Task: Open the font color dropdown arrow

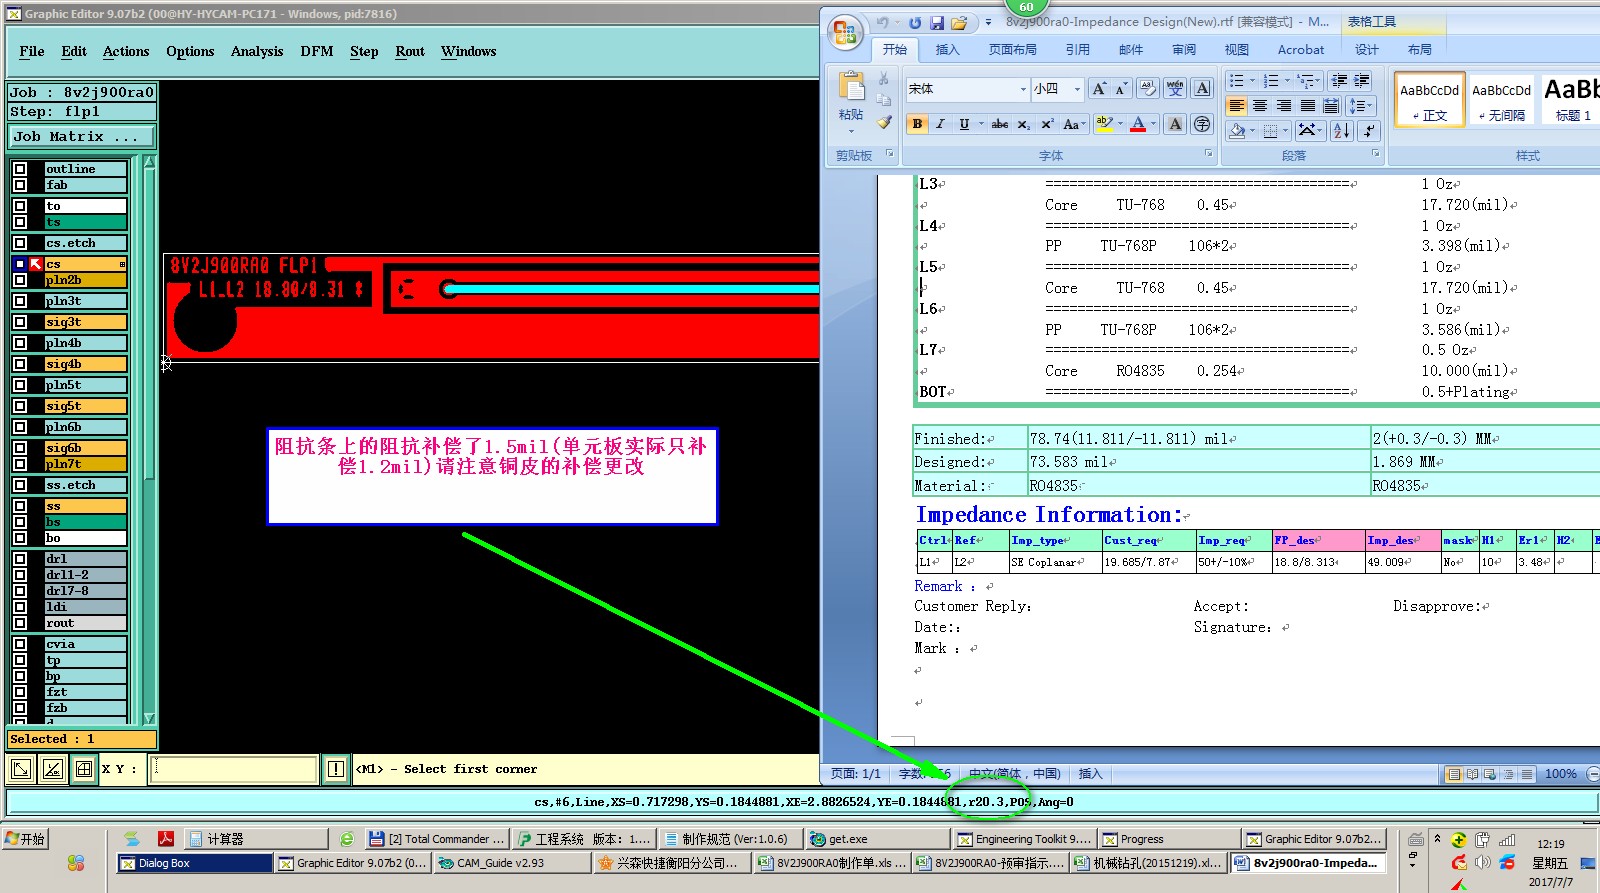Action: [x=1153, y=124]
